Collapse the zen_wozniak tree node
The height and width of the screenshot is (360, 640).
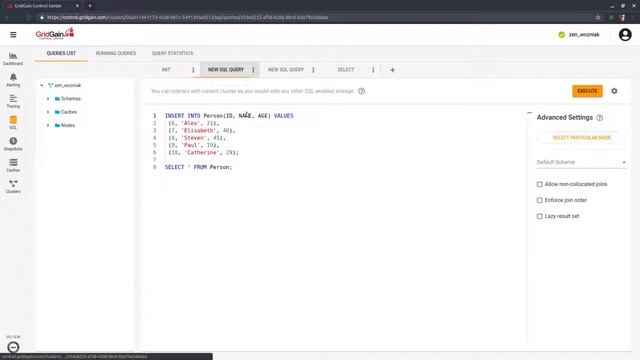click(42, 85)
